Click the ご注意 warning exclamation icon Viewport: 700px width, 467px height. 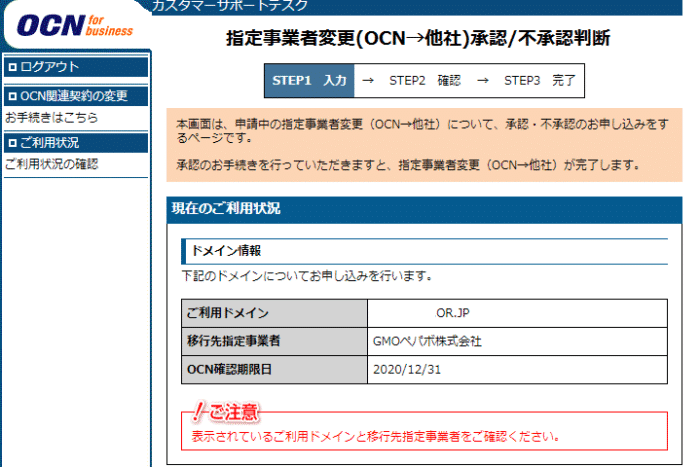point(199,411)
